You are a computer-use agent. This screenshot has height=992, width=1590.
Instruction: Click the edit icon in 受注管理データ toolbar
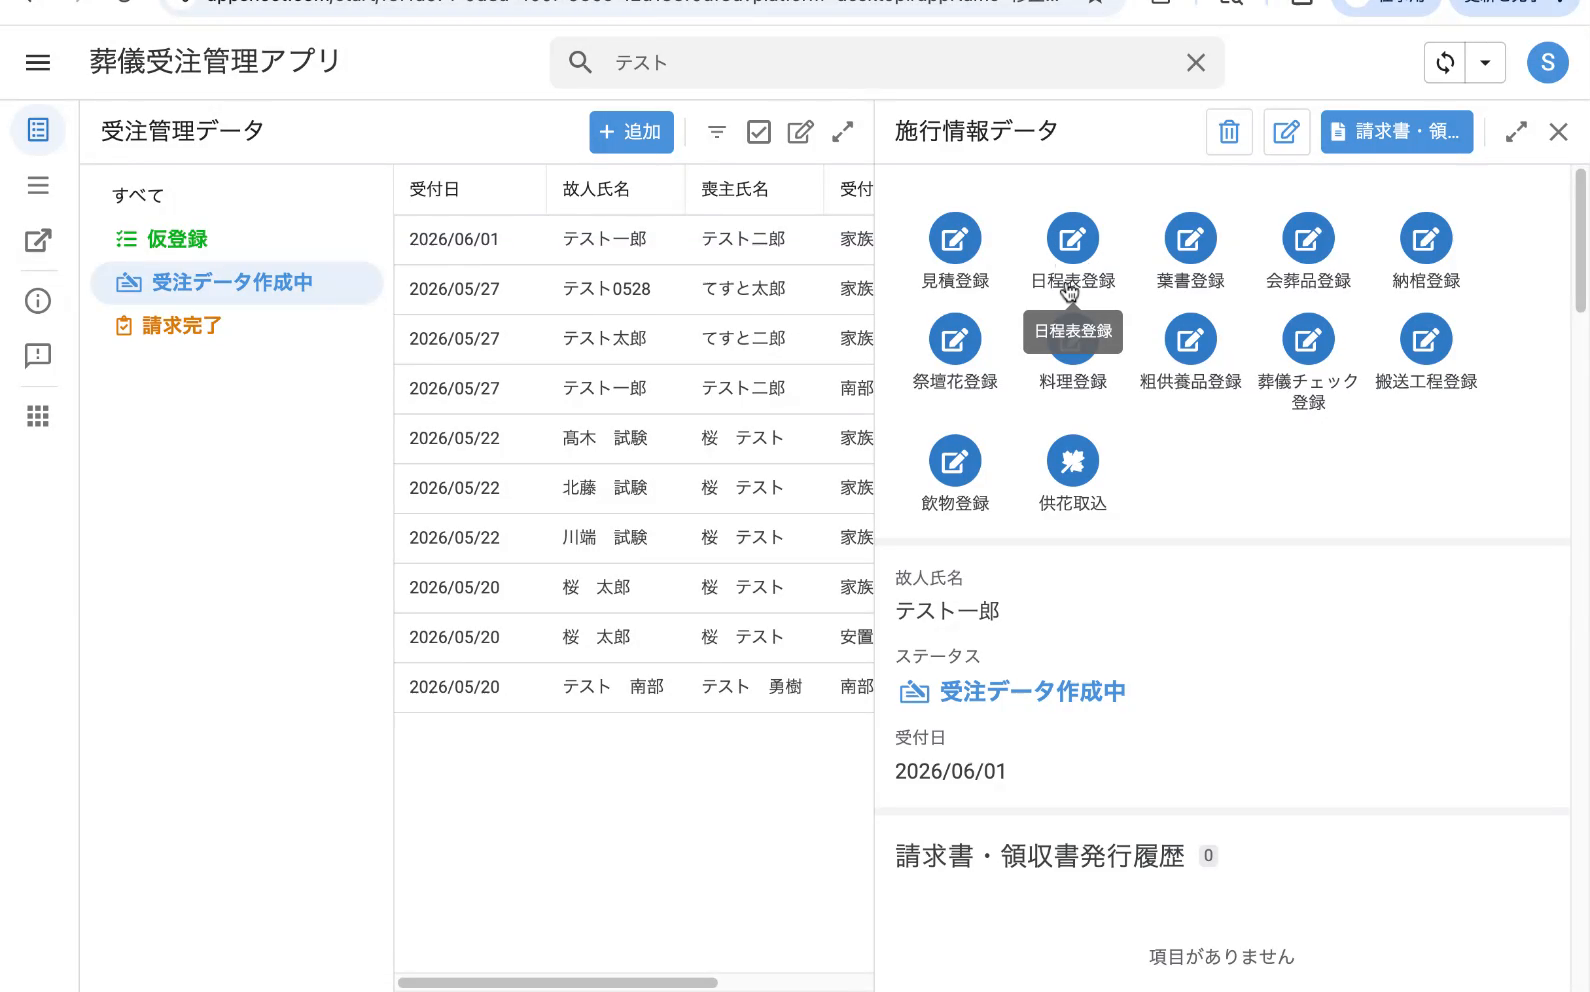800,132
